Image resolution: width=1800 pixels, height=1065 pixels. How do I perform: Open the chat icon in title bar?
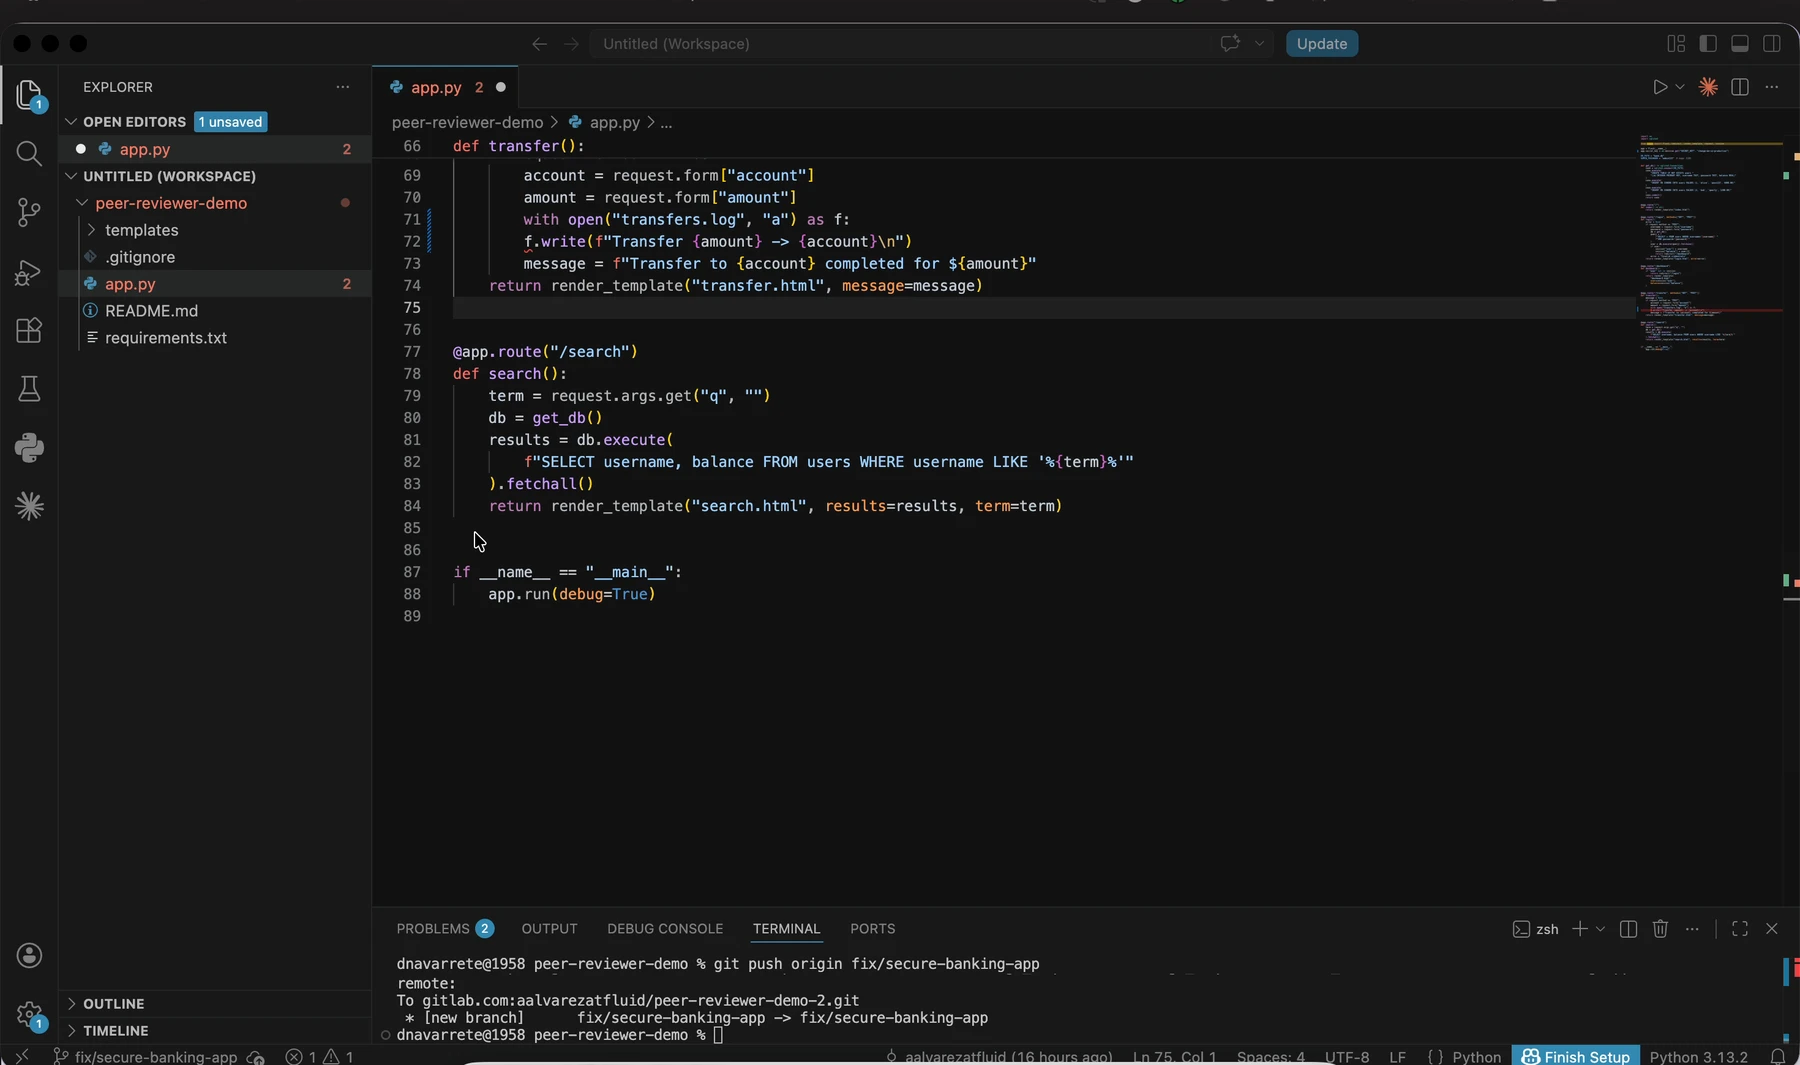(1230, 43)
